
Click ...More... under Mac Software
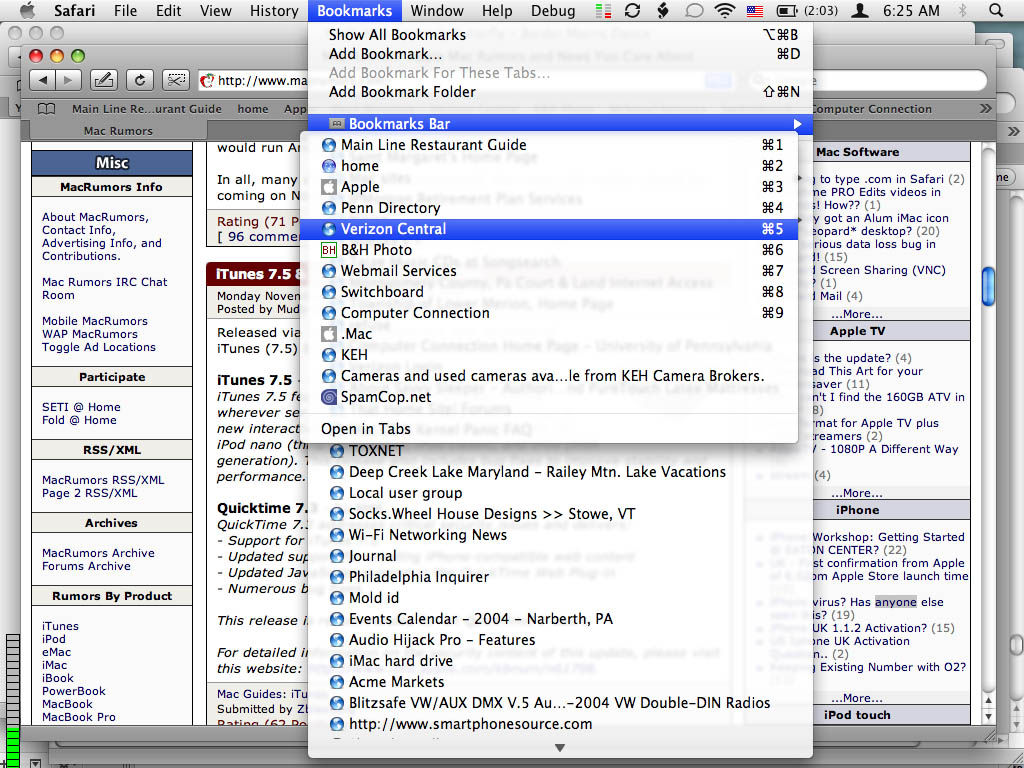click(857, 314)
